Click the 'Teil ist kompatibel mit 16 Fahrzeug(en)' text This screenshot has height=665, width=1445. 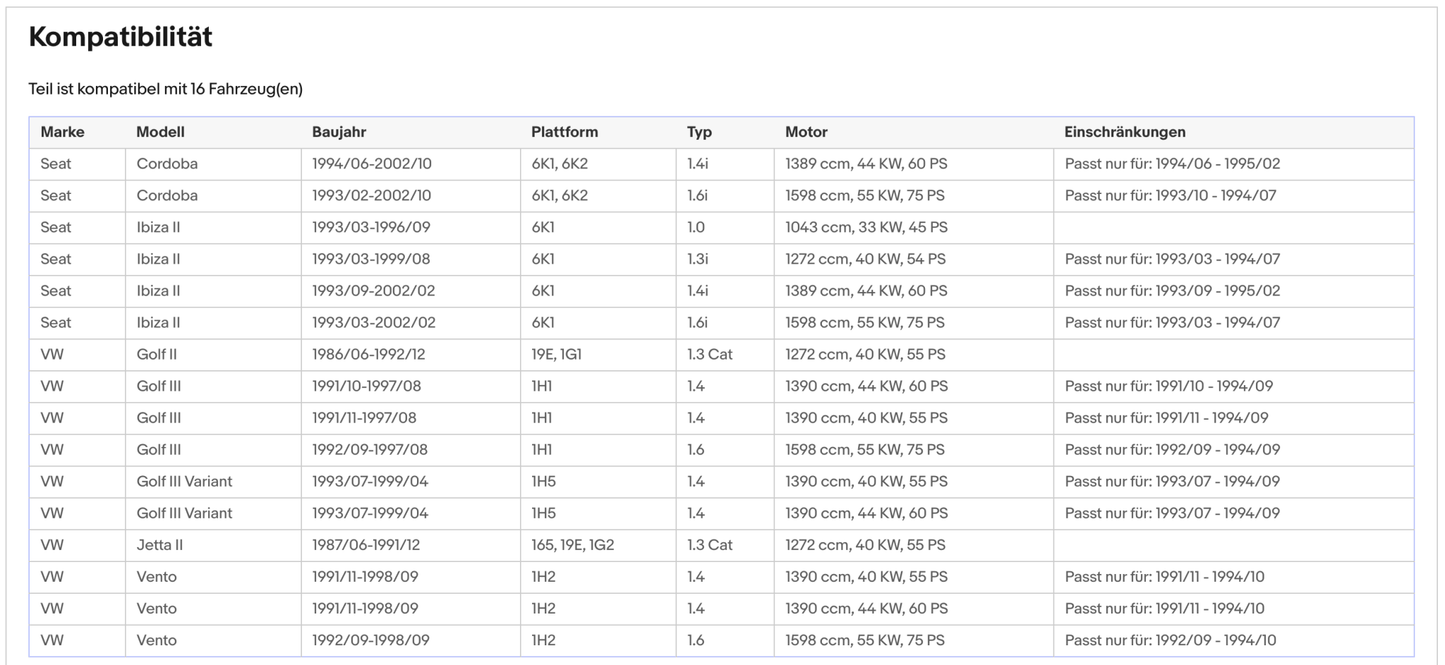[165, 89]
